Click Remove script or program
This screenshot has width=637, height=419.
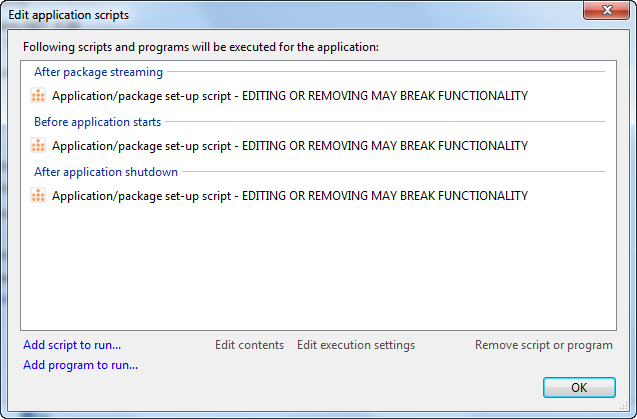pyautogui.click(x=543, y=345)
